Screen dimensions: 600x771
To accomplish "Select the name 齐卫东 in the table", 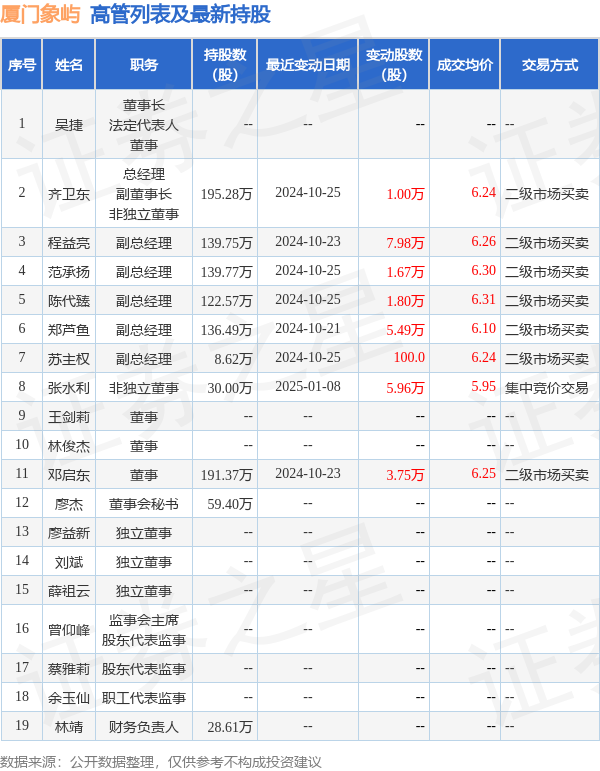I will click(x=69, y=193).
